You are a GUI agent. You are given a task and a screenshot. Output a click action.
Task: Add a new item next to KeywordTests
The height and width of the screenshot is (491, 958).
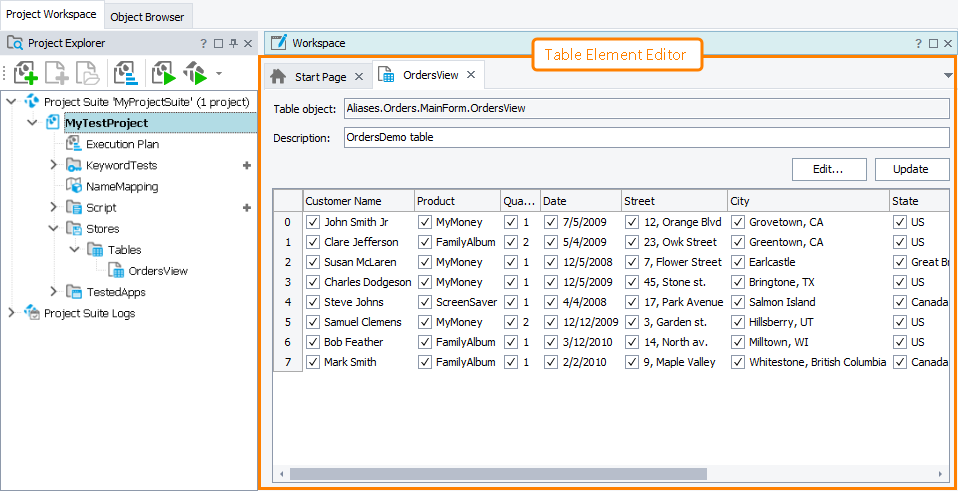[247, 165]
